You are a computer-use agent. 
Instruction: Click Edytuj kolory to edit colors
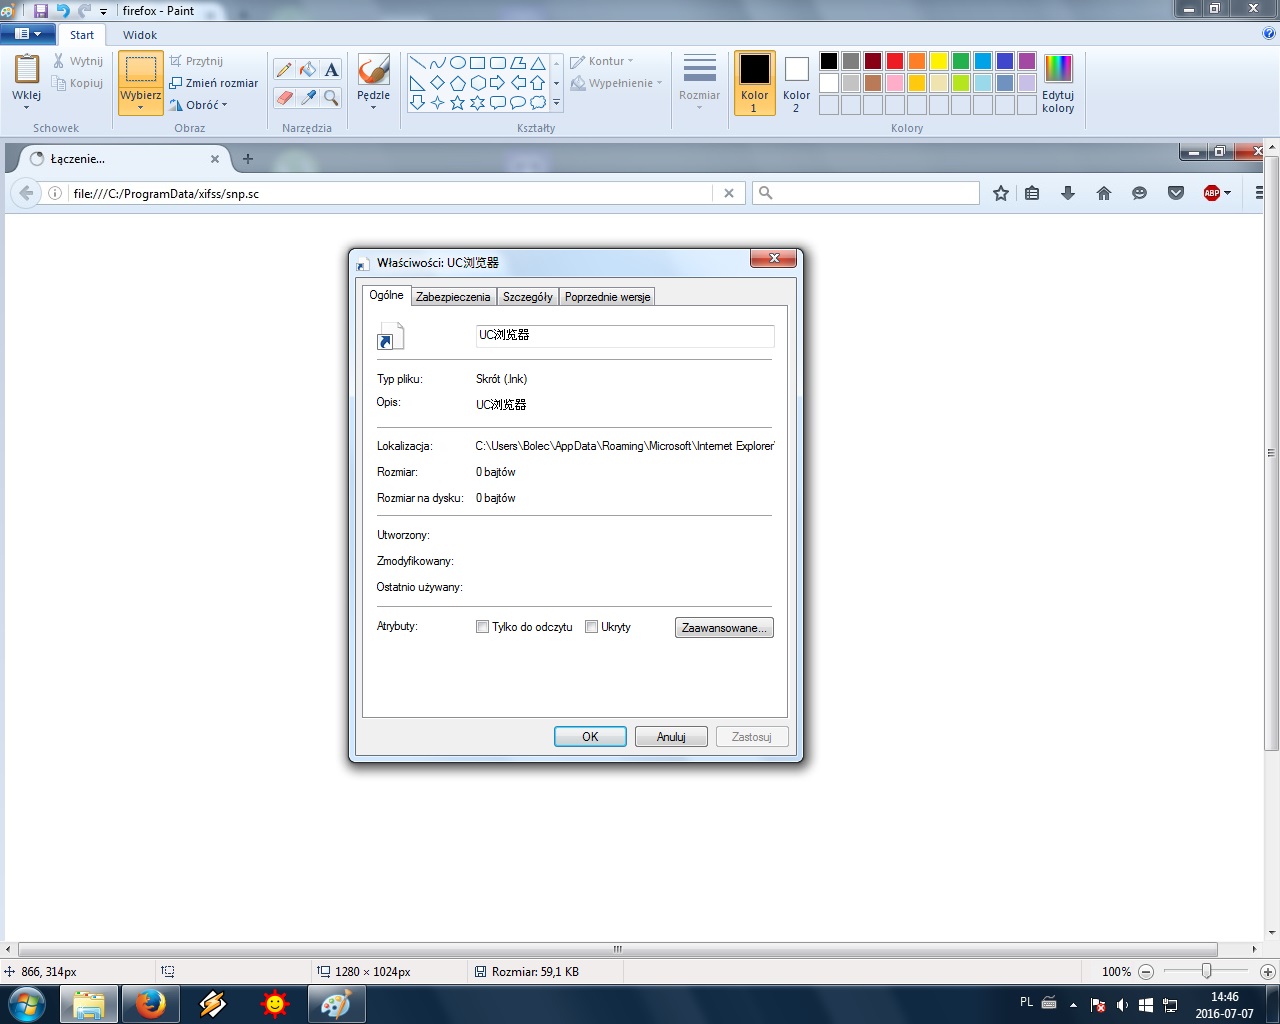[1058, 84]
